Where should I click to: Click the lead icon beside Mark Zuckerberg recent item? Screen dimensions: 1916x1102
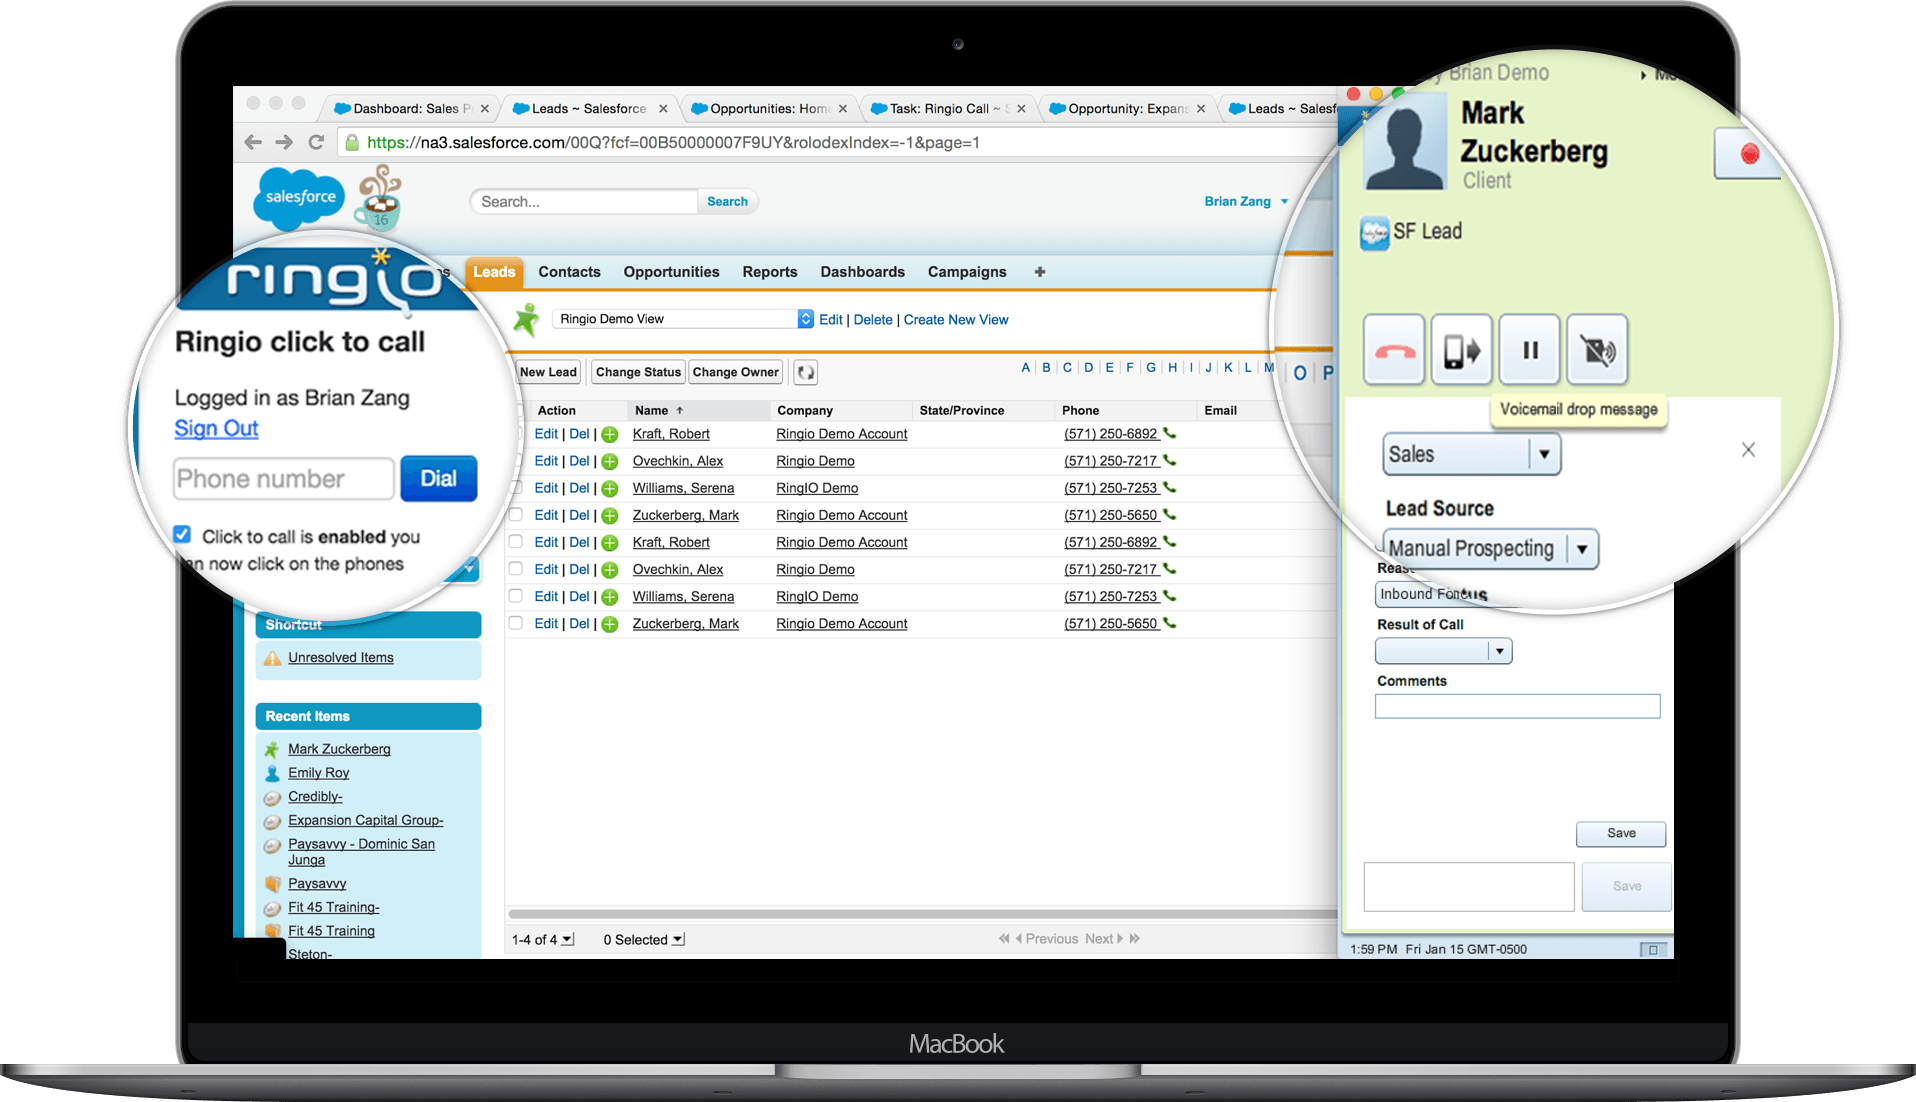pos(271,749)
